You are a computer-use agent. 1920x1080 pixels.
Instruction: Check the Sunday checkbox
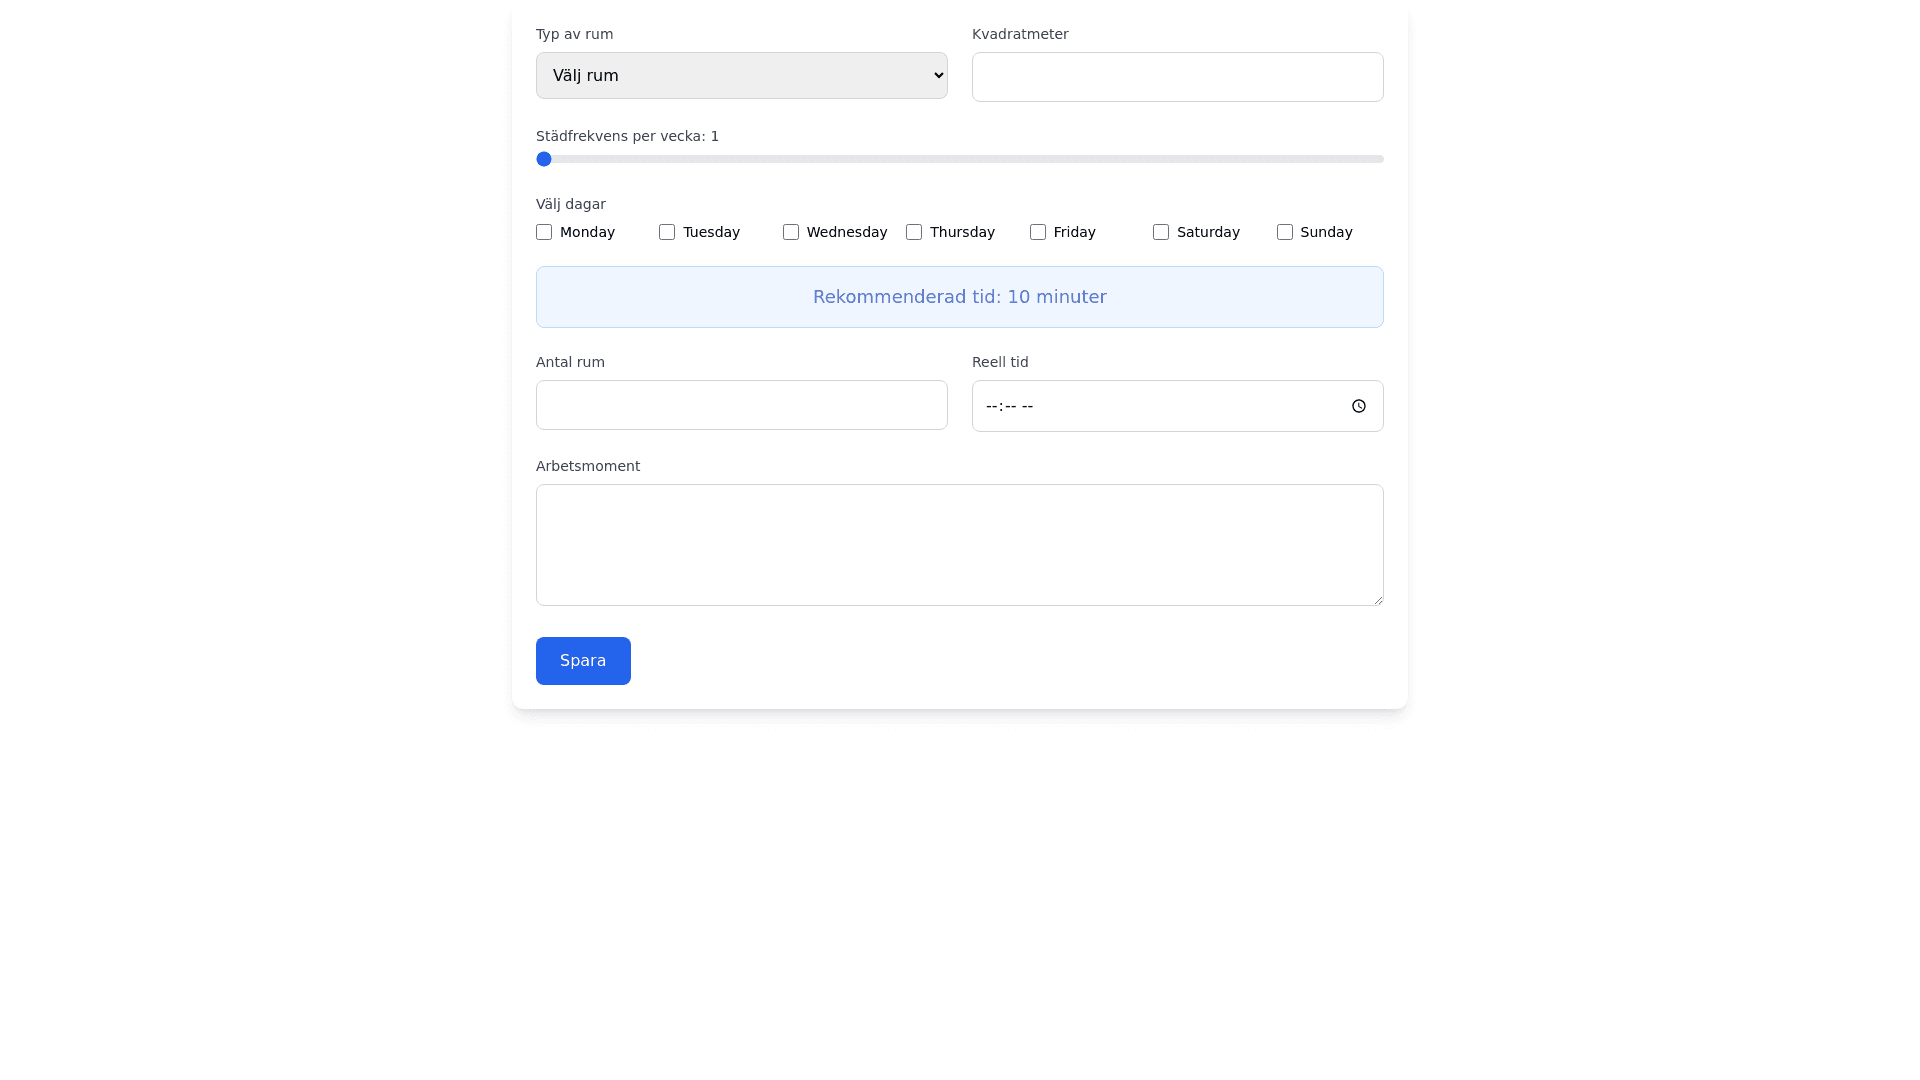click(x=1285, y=232)
